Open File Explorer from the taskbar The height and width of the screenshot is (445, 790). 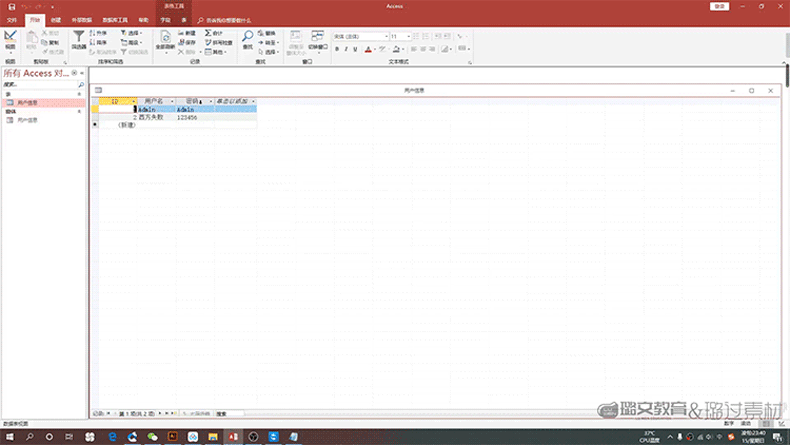[213, 436]
